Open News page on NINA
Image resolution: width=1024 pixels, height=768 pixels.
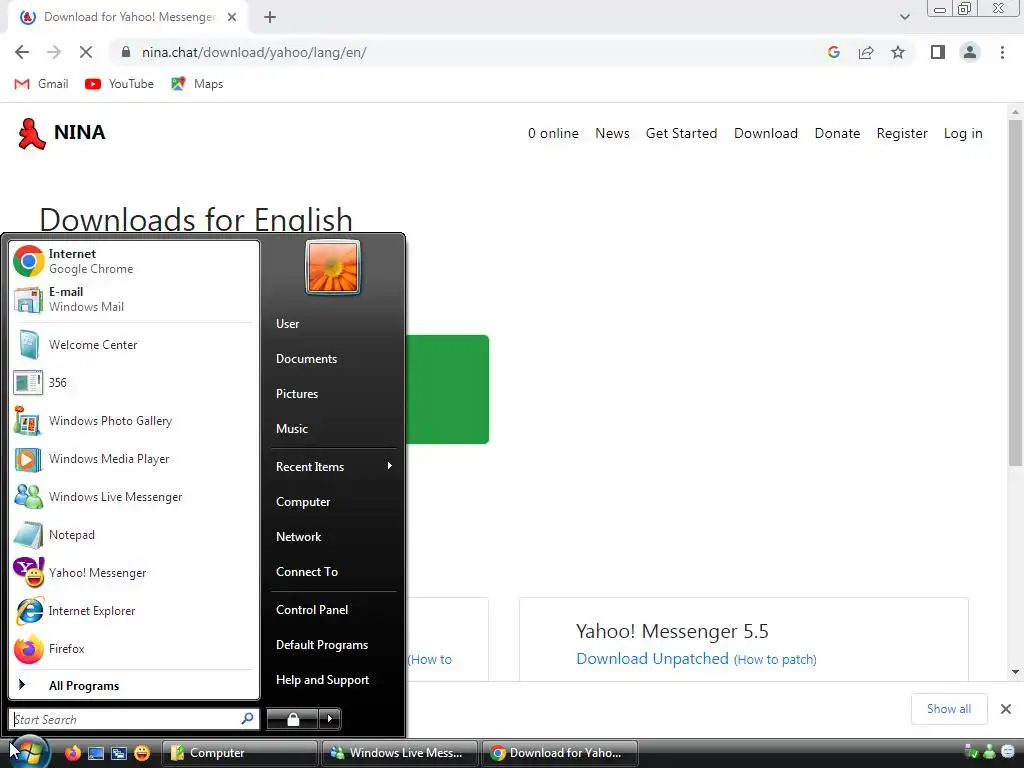[x=612, y=133]
